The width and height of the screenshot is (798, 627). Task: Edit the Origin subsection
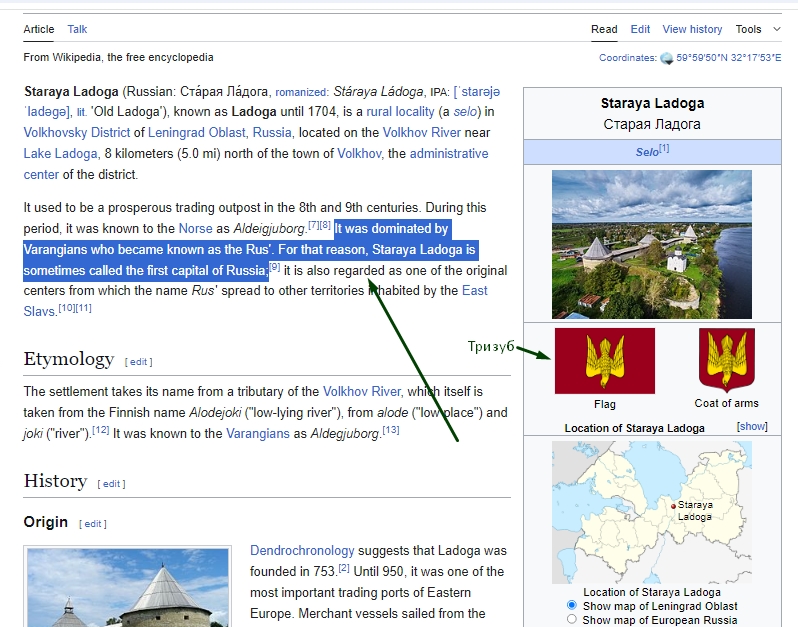pyautogui.click(x=93, y=524)
